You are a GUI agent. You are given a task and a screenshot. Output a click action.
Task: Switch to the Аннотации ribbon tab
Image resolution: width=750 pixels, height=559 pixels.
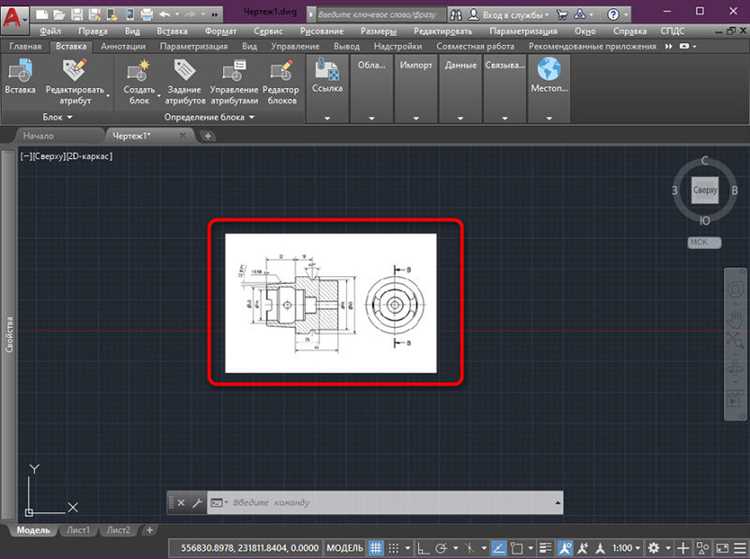[123, 46]
